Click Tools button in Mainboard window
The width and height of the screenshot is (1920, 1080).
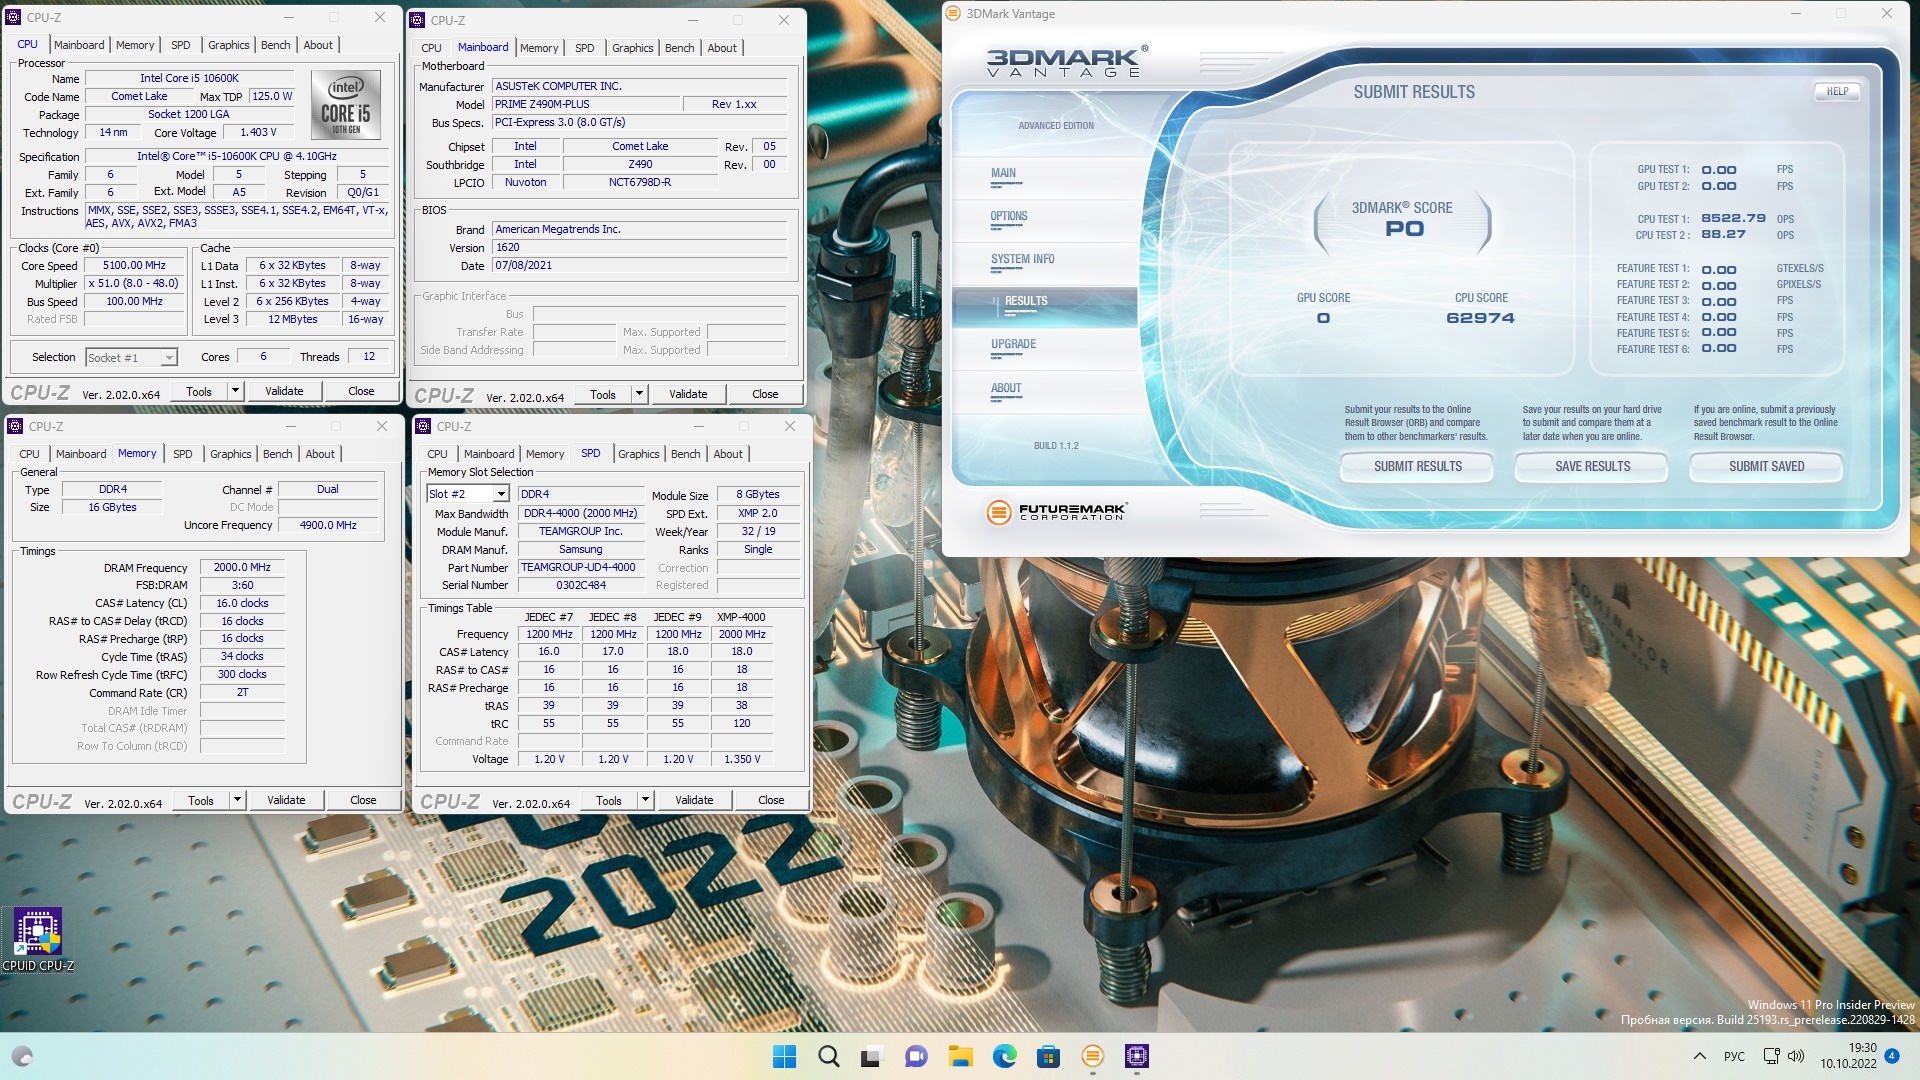(603, 394)
